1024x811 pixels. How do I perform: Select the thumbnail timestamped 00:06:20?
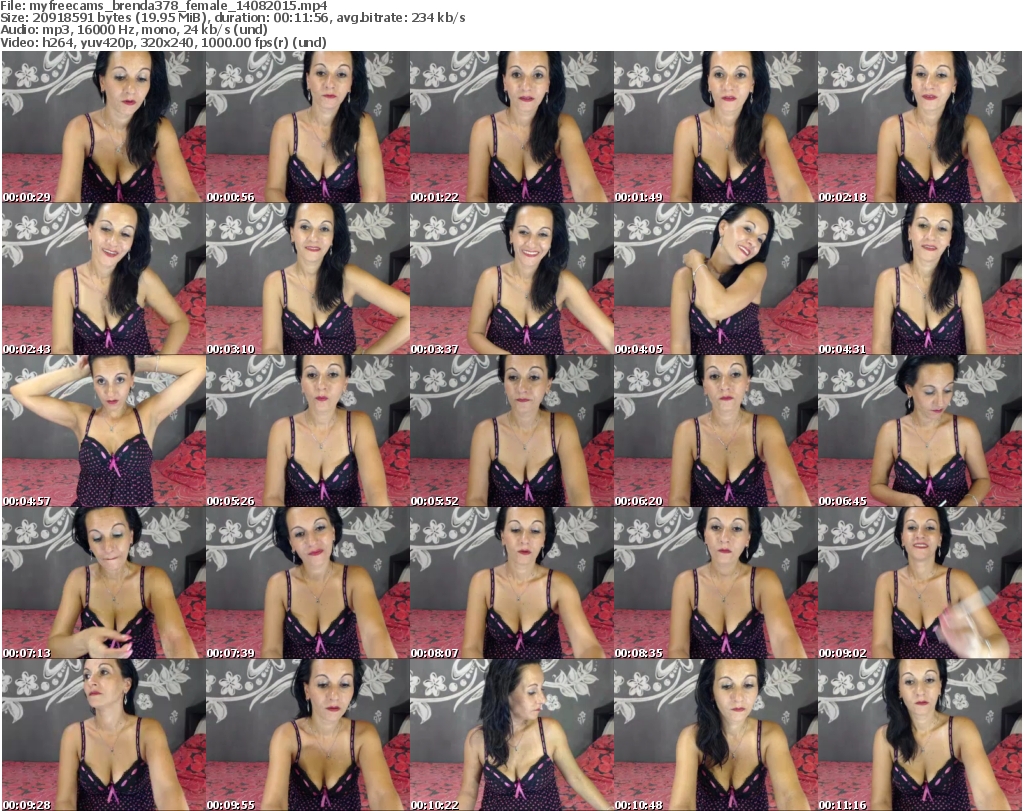(715, 431)
